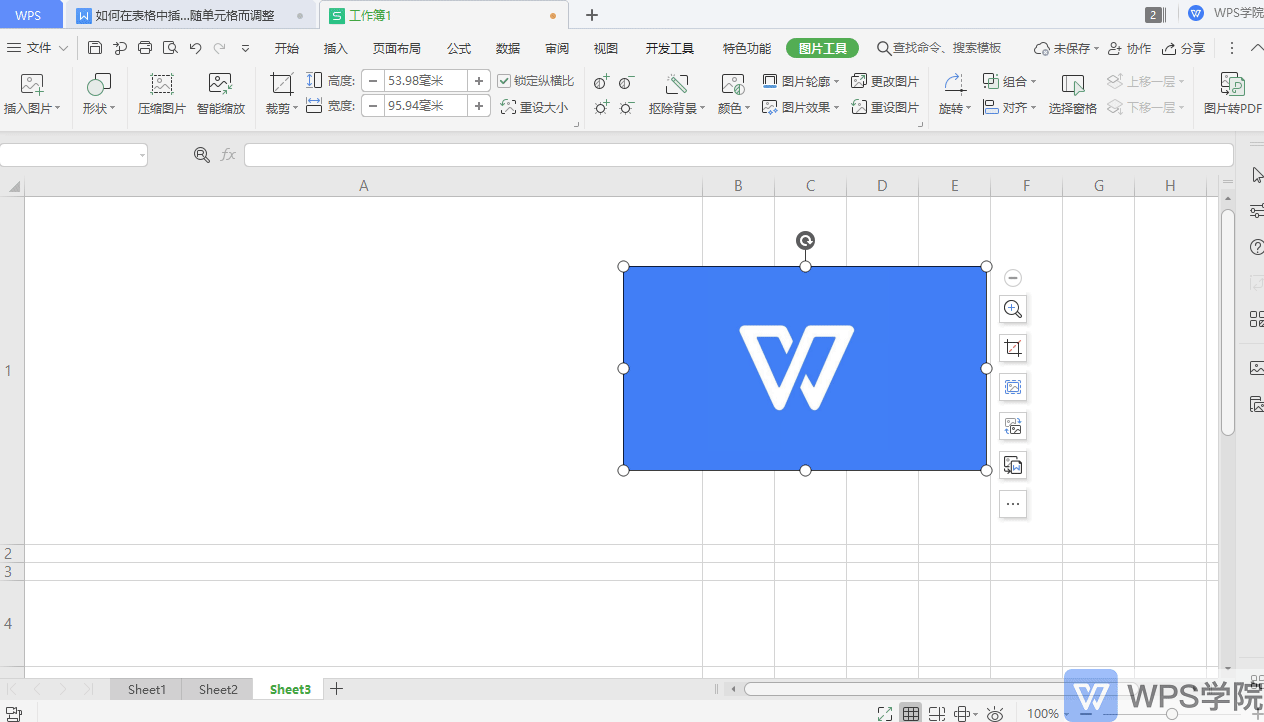Expand customize quick access toolbar arrow

point(245,48)
